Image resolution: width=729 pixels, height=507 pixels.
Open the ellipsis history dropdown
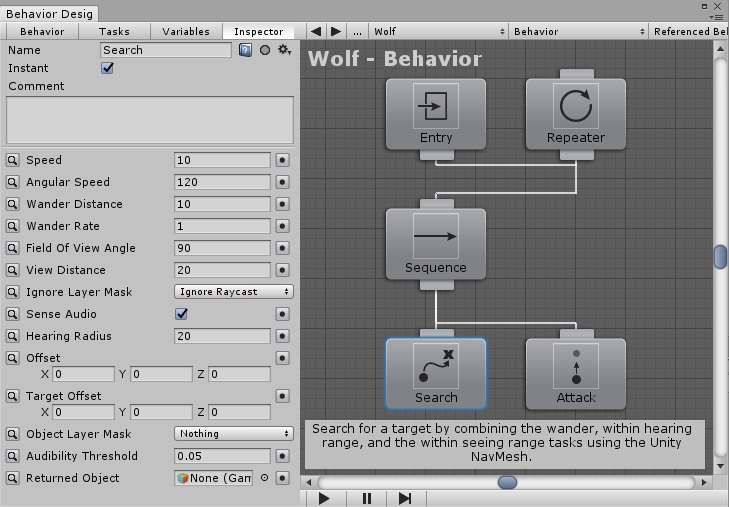point(357,31)
